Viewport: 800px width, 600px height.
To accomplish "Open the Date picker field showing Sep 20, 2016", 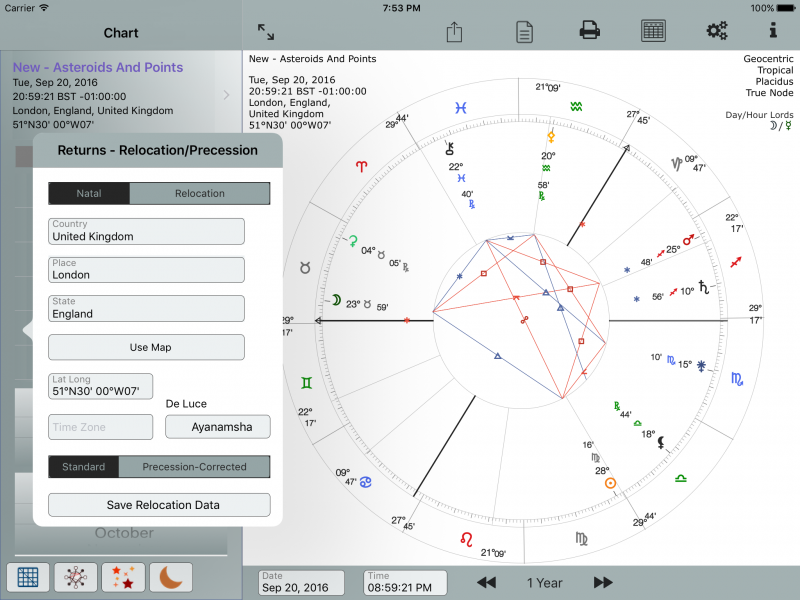I will pos(301,582).
